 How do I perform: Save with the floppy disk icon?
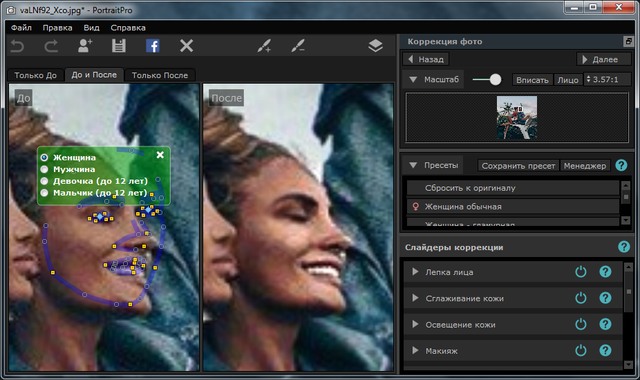119,46
